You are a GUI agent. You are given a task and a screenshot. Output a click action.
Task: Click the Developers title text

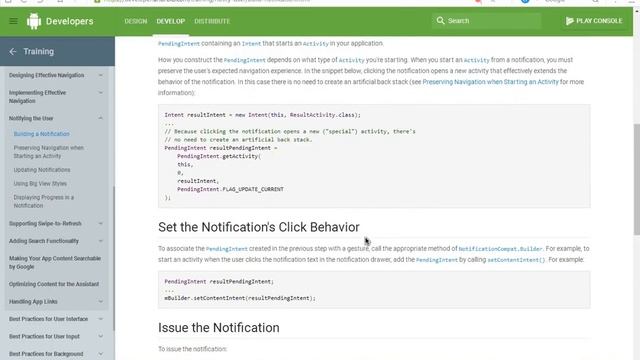[x=70, y=21]
